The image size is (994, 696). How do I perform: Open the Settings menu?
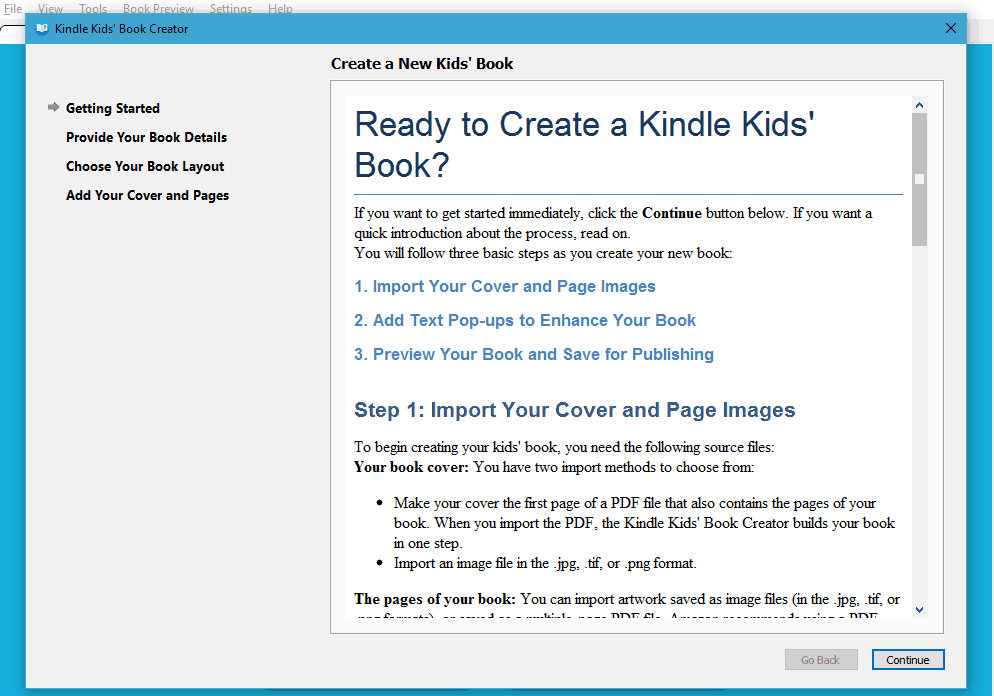click(x=231, y=8)
